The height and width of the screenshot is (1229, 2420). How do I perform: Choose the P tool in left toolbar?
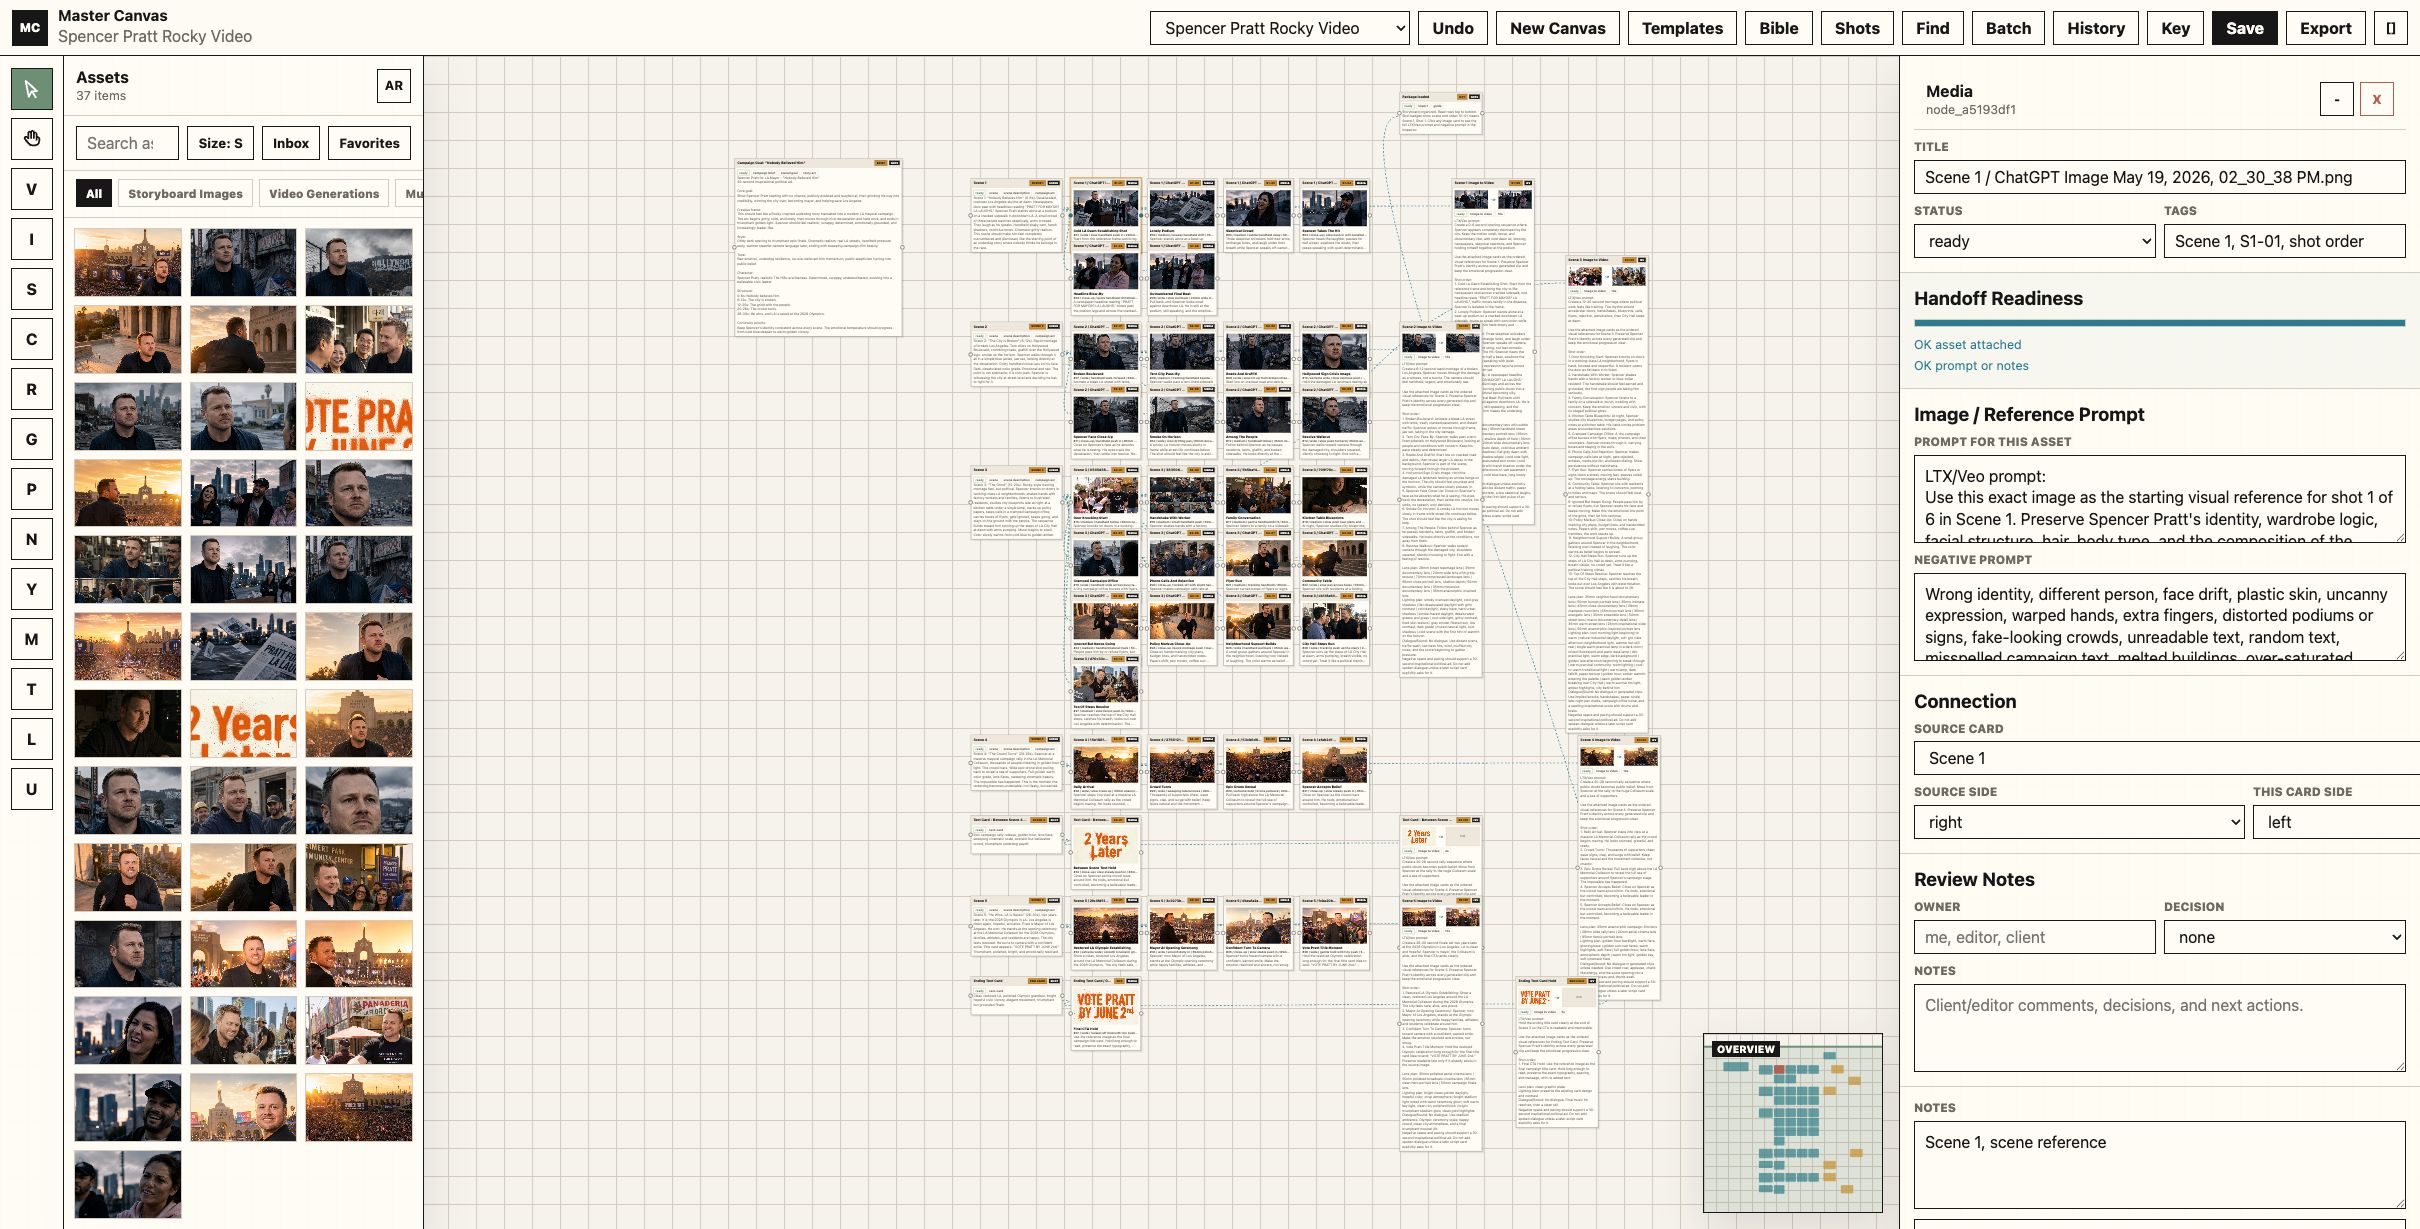(x=31, y=489)
